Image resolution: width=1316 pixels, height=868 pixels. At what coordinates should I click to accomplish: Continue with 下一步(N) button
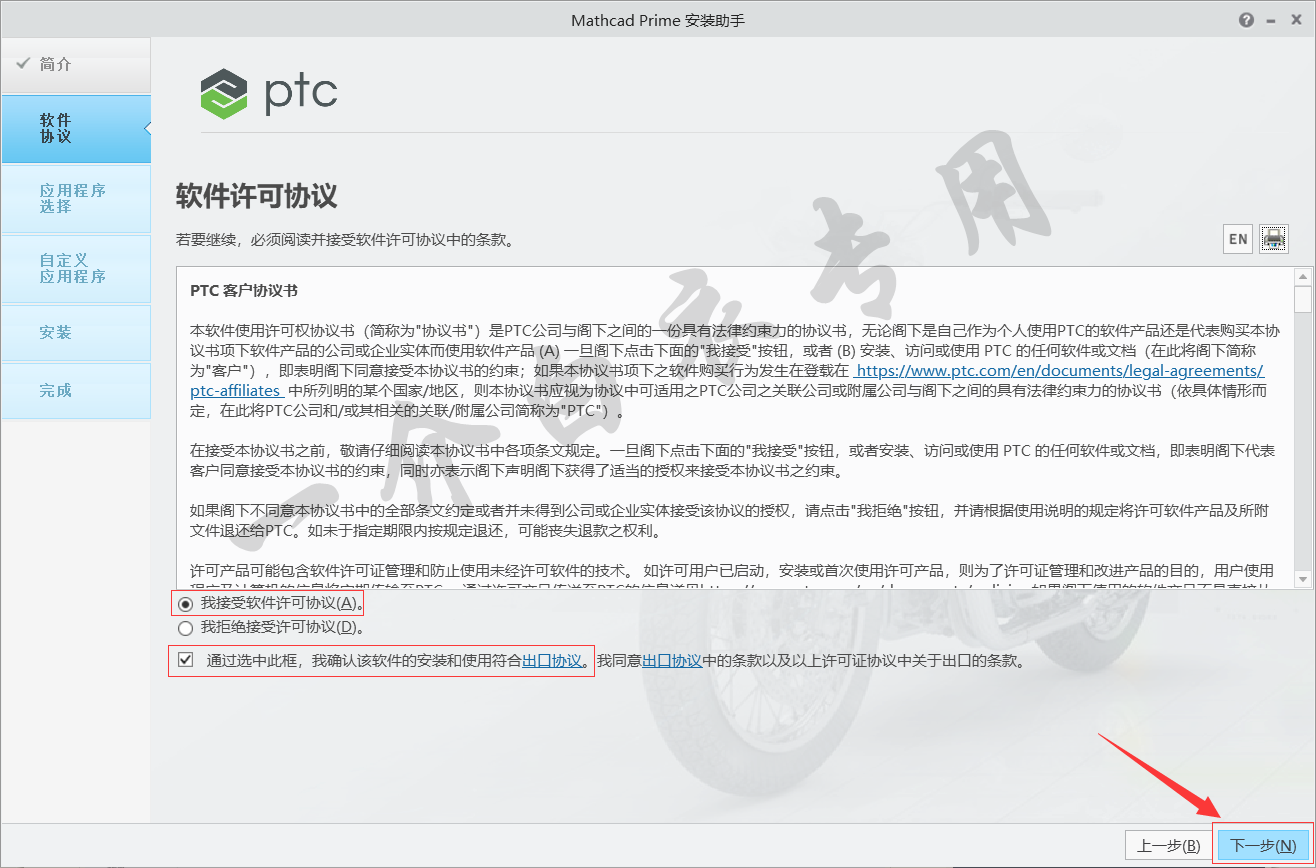point(1262,845)
